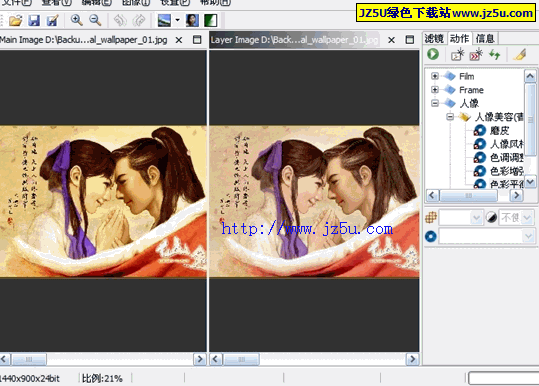The image size is (539, 386).
Task: Click the disc icon beside 色彩增强
Action: 480,171
